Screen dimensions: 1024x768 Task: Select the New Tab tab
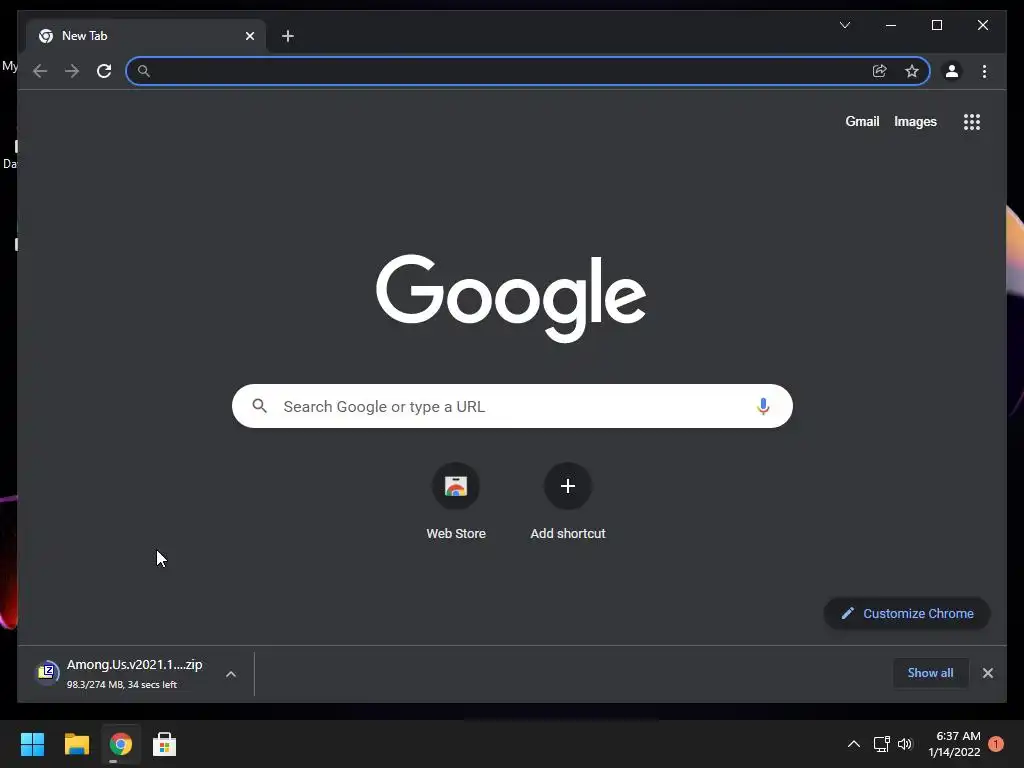(x=146, y=36)
